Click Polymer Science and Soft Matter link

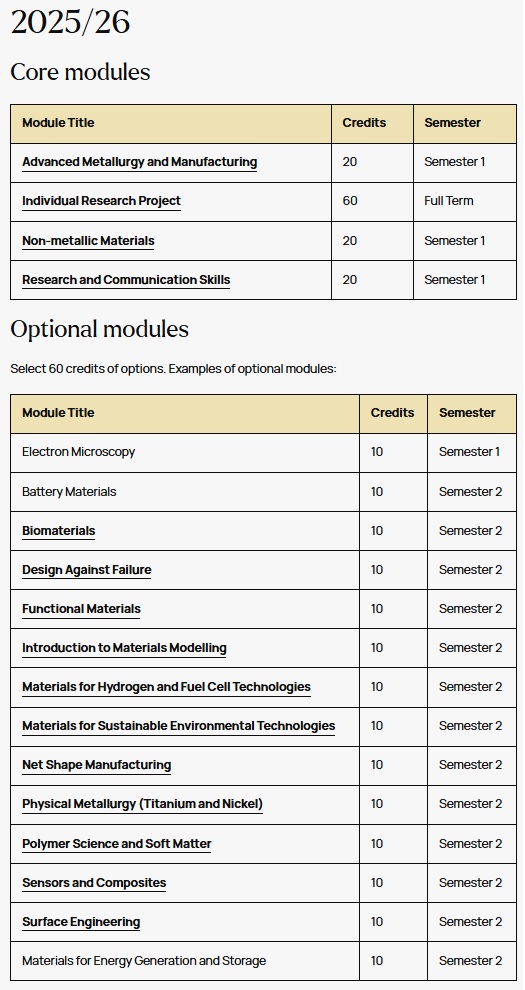coord(117,844)
